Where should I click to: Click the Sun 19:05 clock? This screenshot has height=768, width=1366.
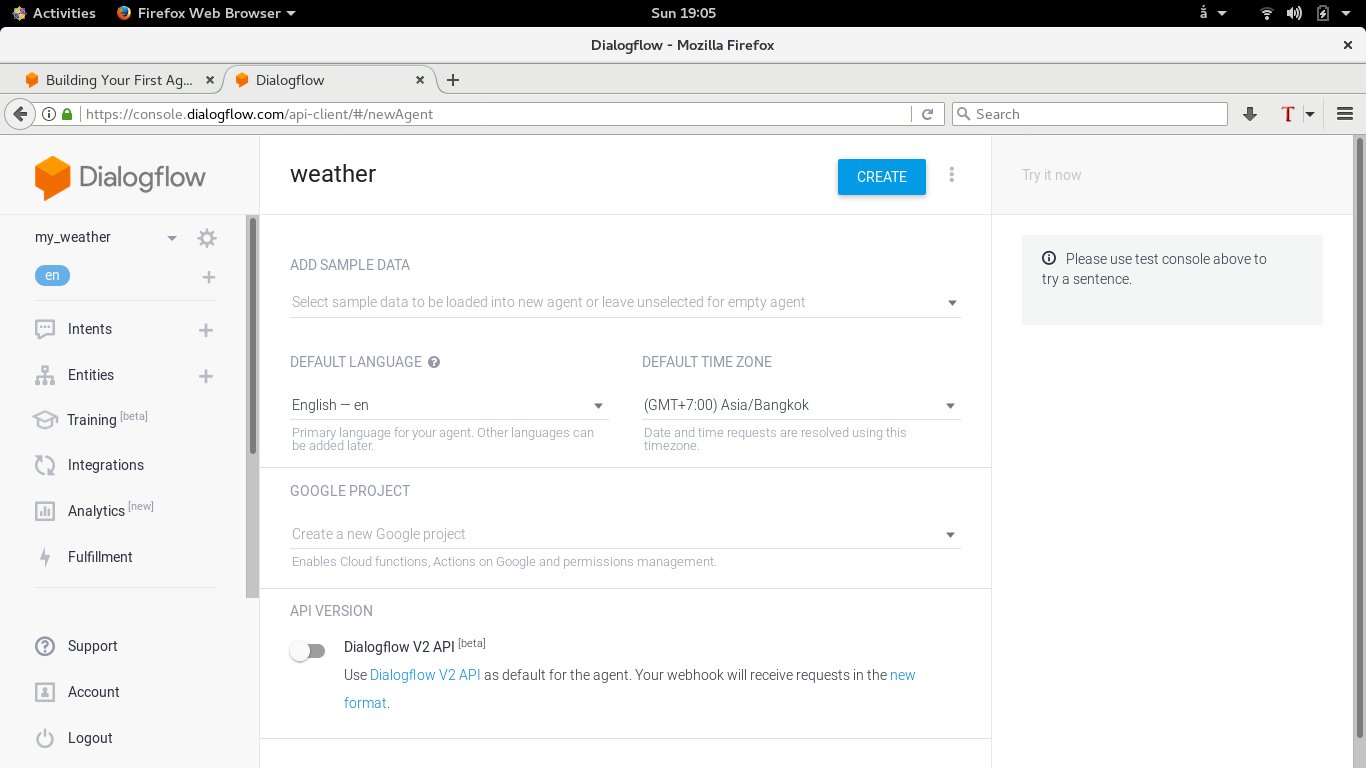coord(683,13)
